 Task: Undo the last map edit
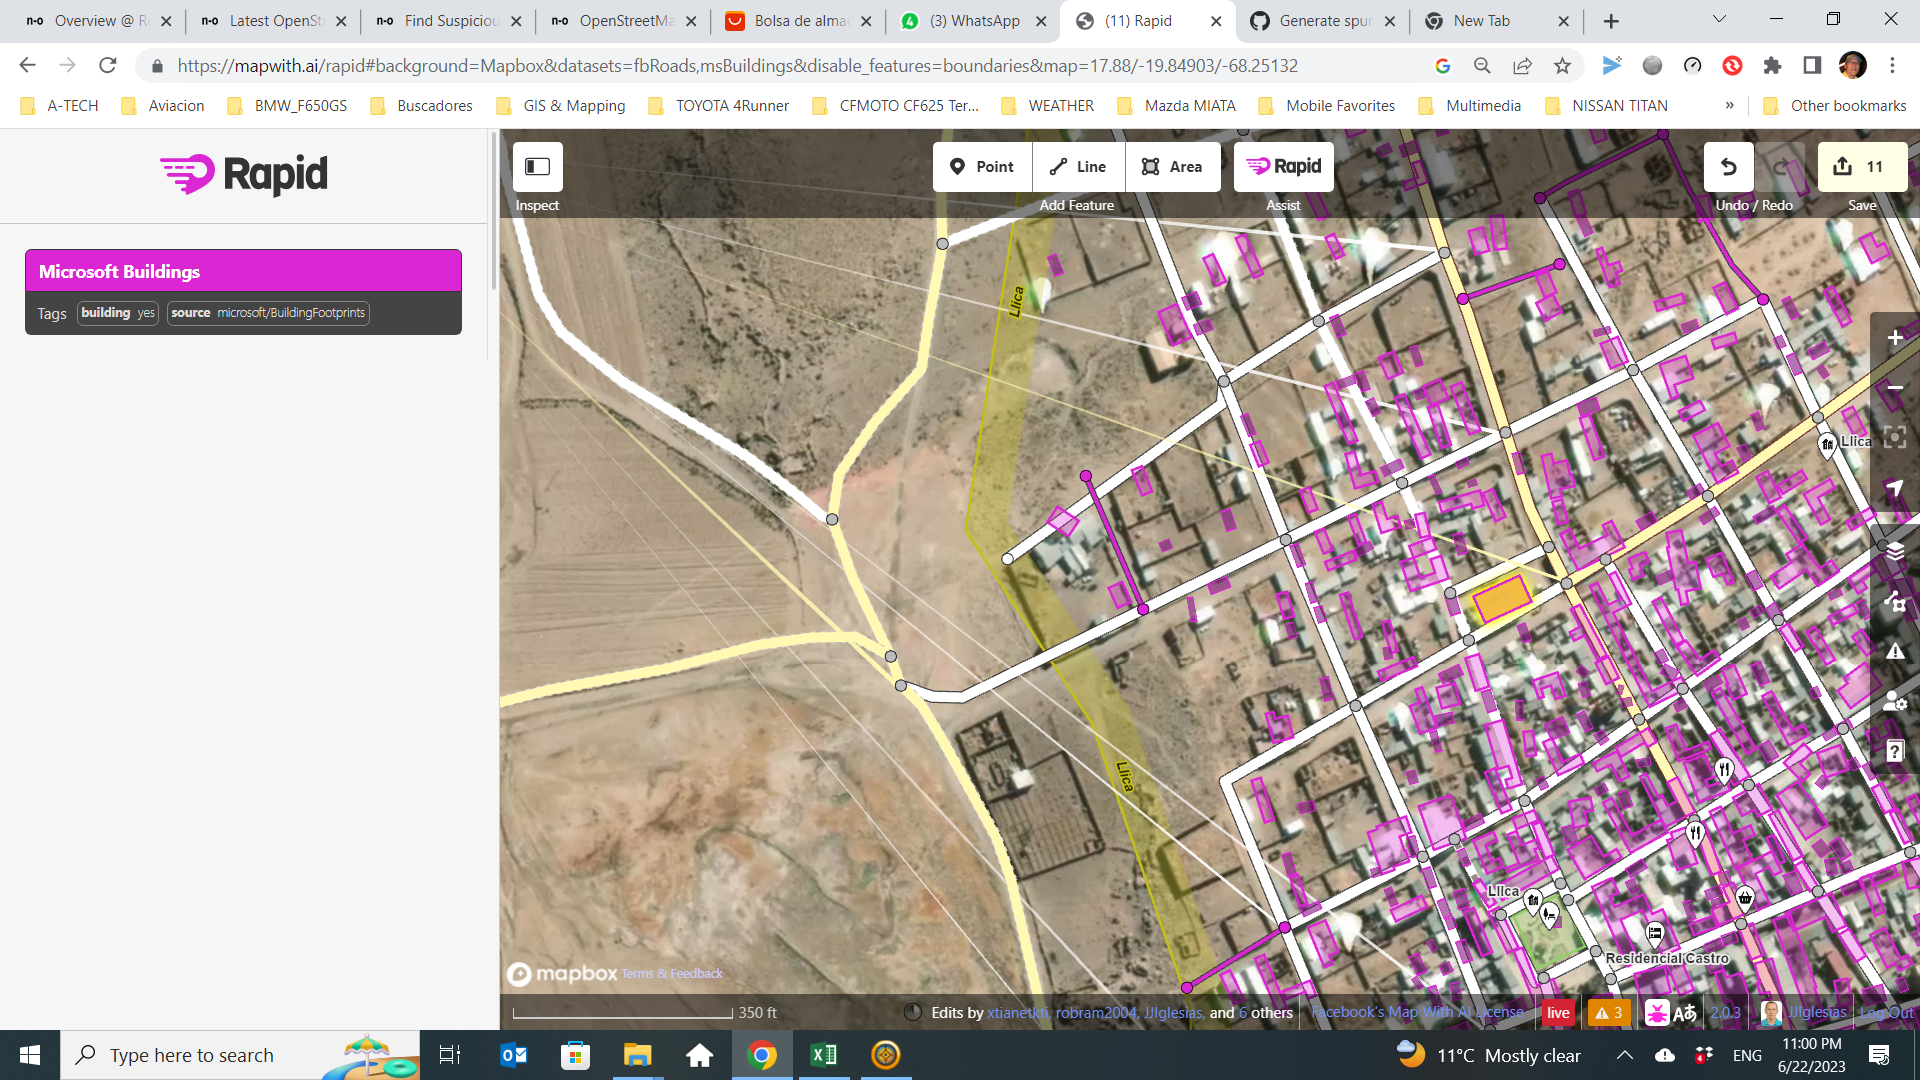pyautogui.click(x=1728, y=167)
